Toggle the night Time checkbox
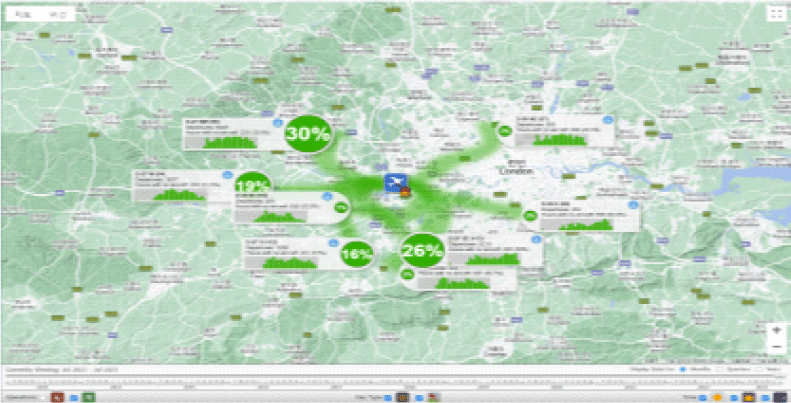This screenshot has height=403, width=791. click(x=765, y=397)
